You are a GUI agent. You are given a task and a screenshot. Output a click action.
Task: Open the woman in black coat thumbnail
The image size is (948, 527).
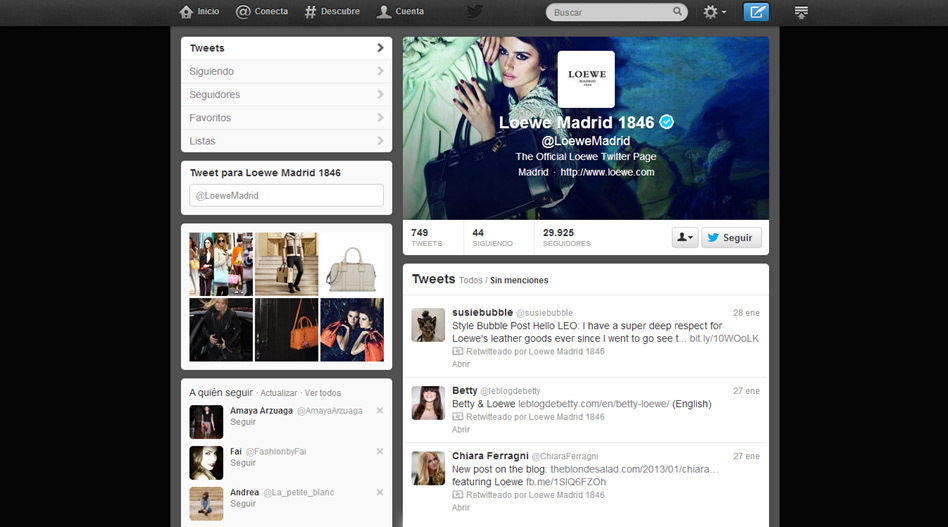click(221, 329)
